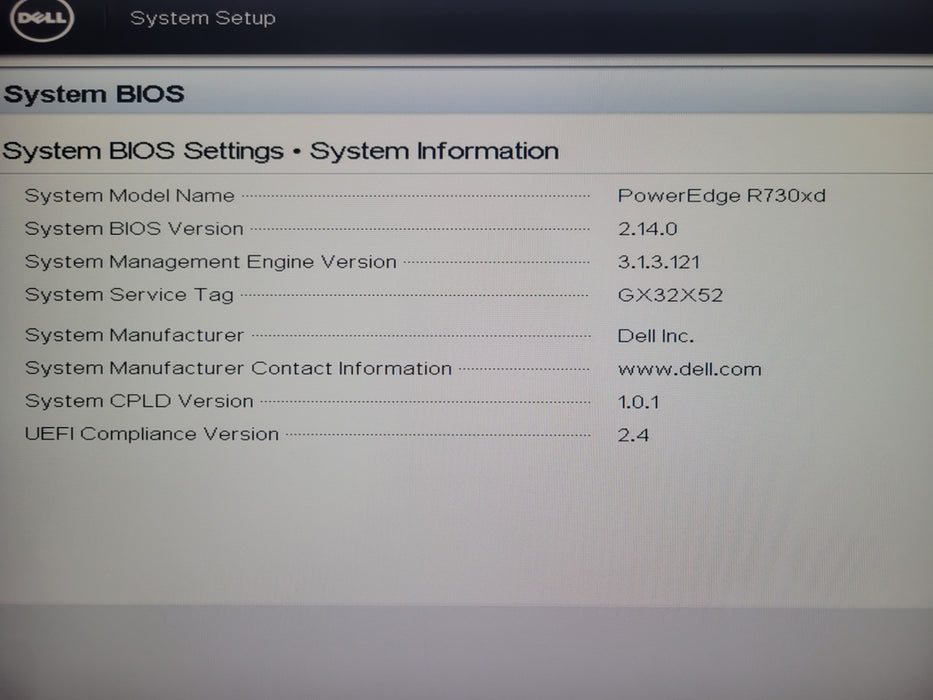Click the PowerEdge R730xd value
Screen dimensions: 933x700
[x=722, y=196]
